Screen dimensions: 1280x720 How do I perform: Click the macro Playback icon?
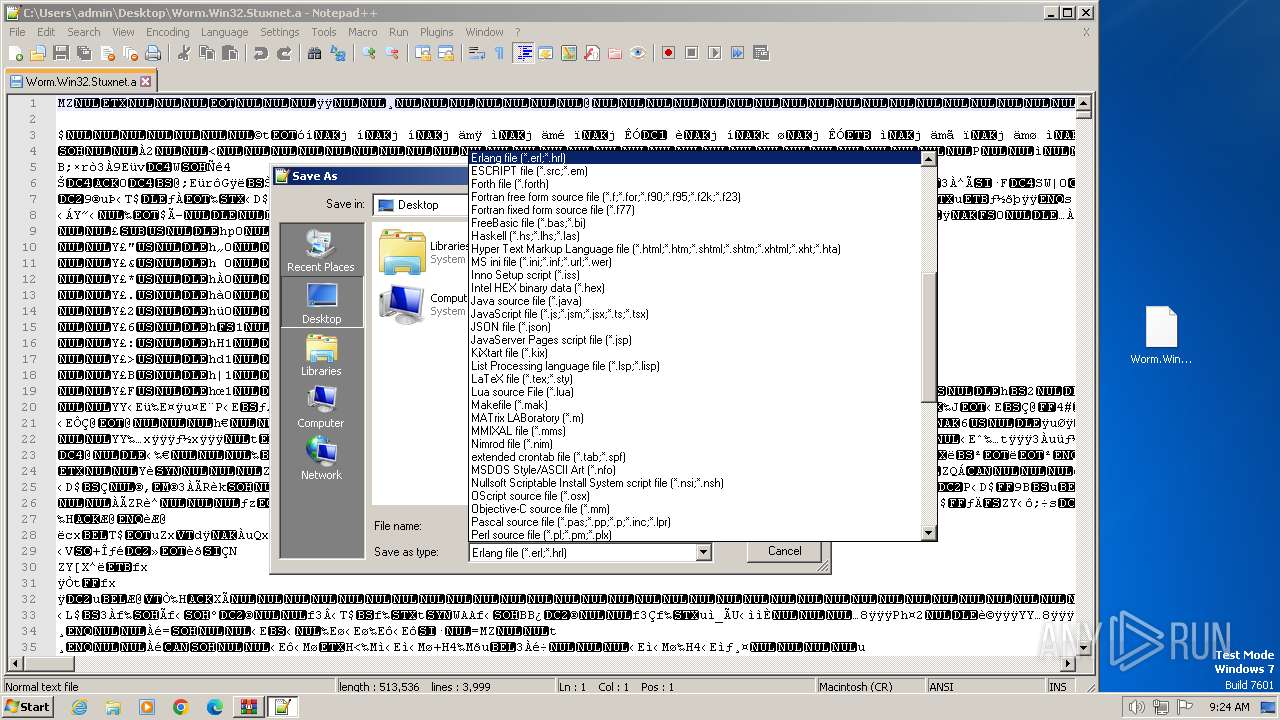pos(715,53)
